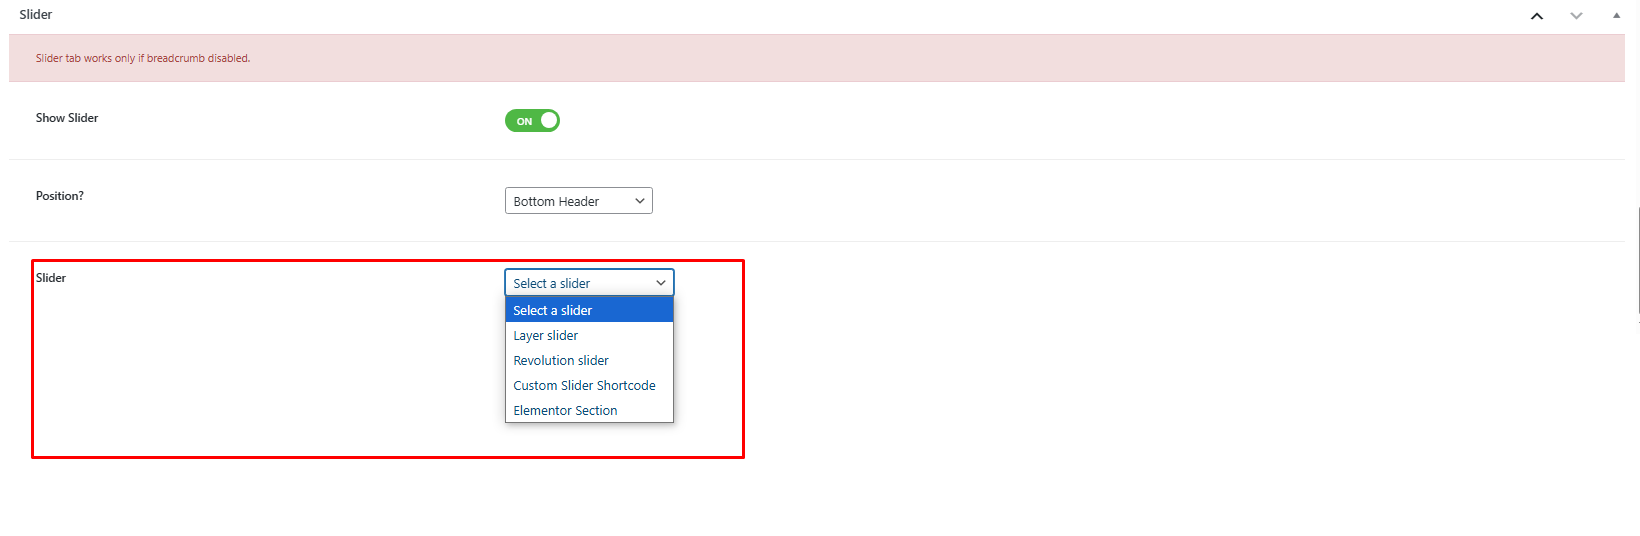Screen dimensions: 1640x536
Task: Select Layer slider from the list
Action: click(x=546, y=336)
